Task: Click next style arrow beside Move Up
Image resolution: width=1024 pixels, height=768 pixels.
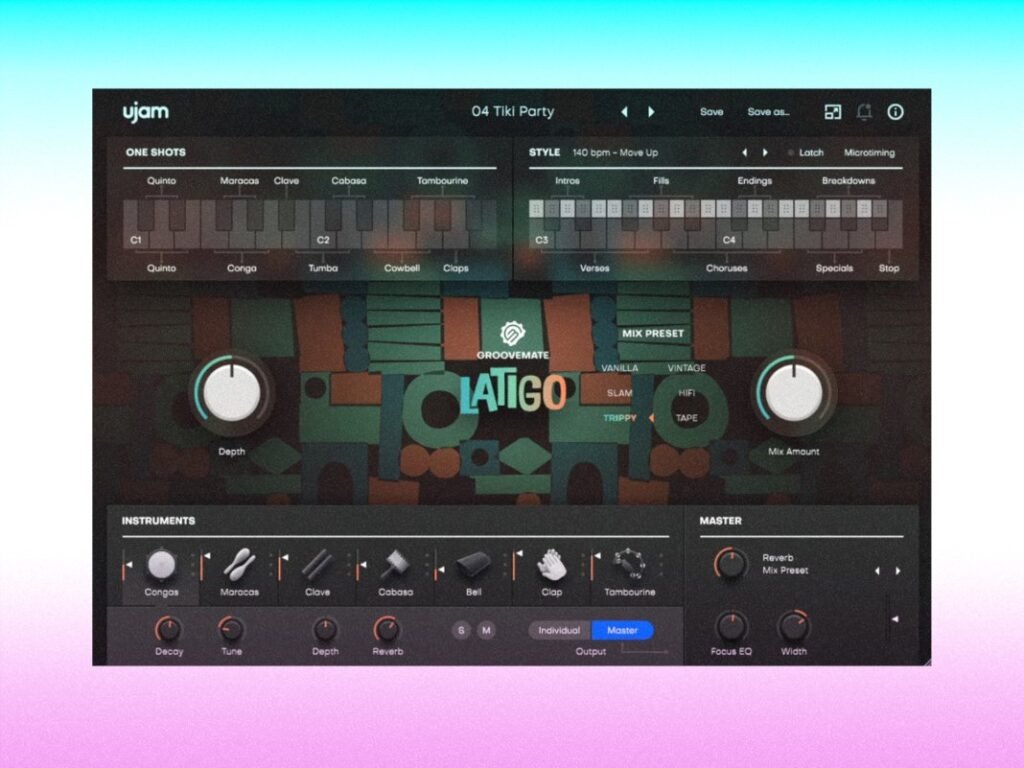Action: pos(765,152)
